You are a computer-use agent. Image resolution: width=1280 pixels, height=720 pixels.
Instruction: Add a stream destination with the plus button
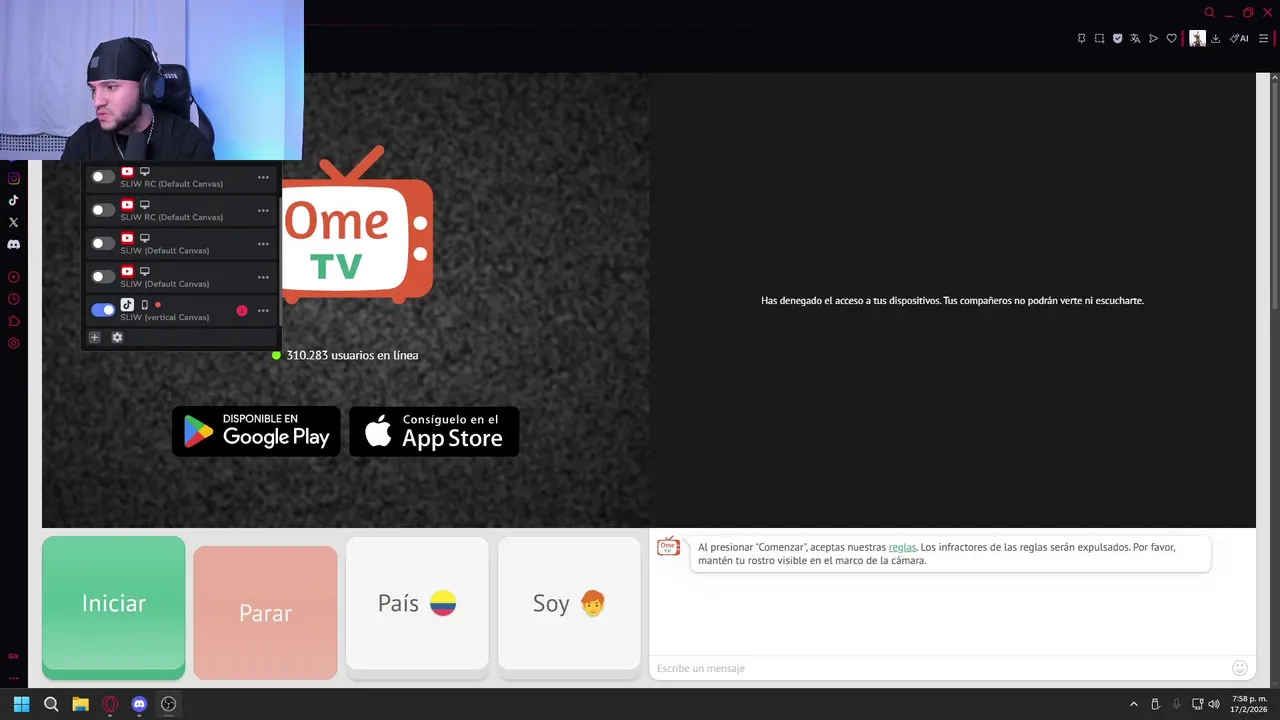pos(95,337)
